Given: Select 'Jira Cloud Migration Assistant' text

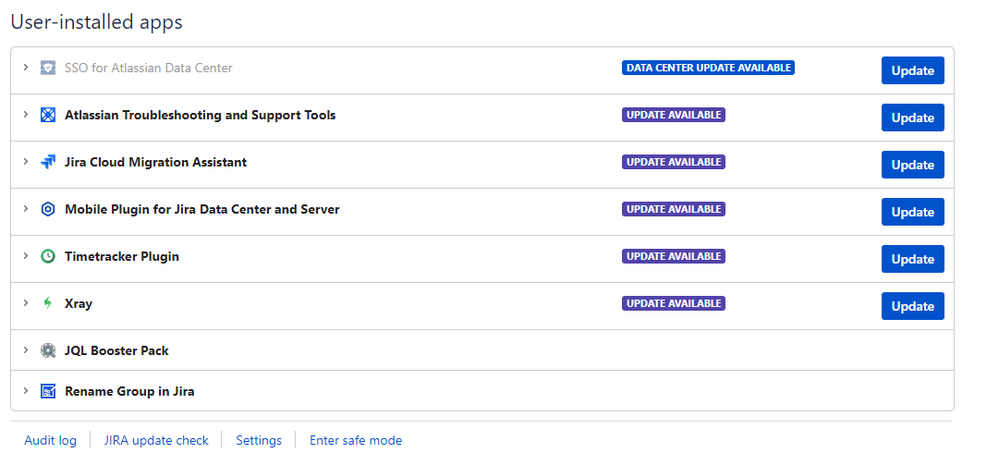Looking at the screenshot, I should point(155,162).
